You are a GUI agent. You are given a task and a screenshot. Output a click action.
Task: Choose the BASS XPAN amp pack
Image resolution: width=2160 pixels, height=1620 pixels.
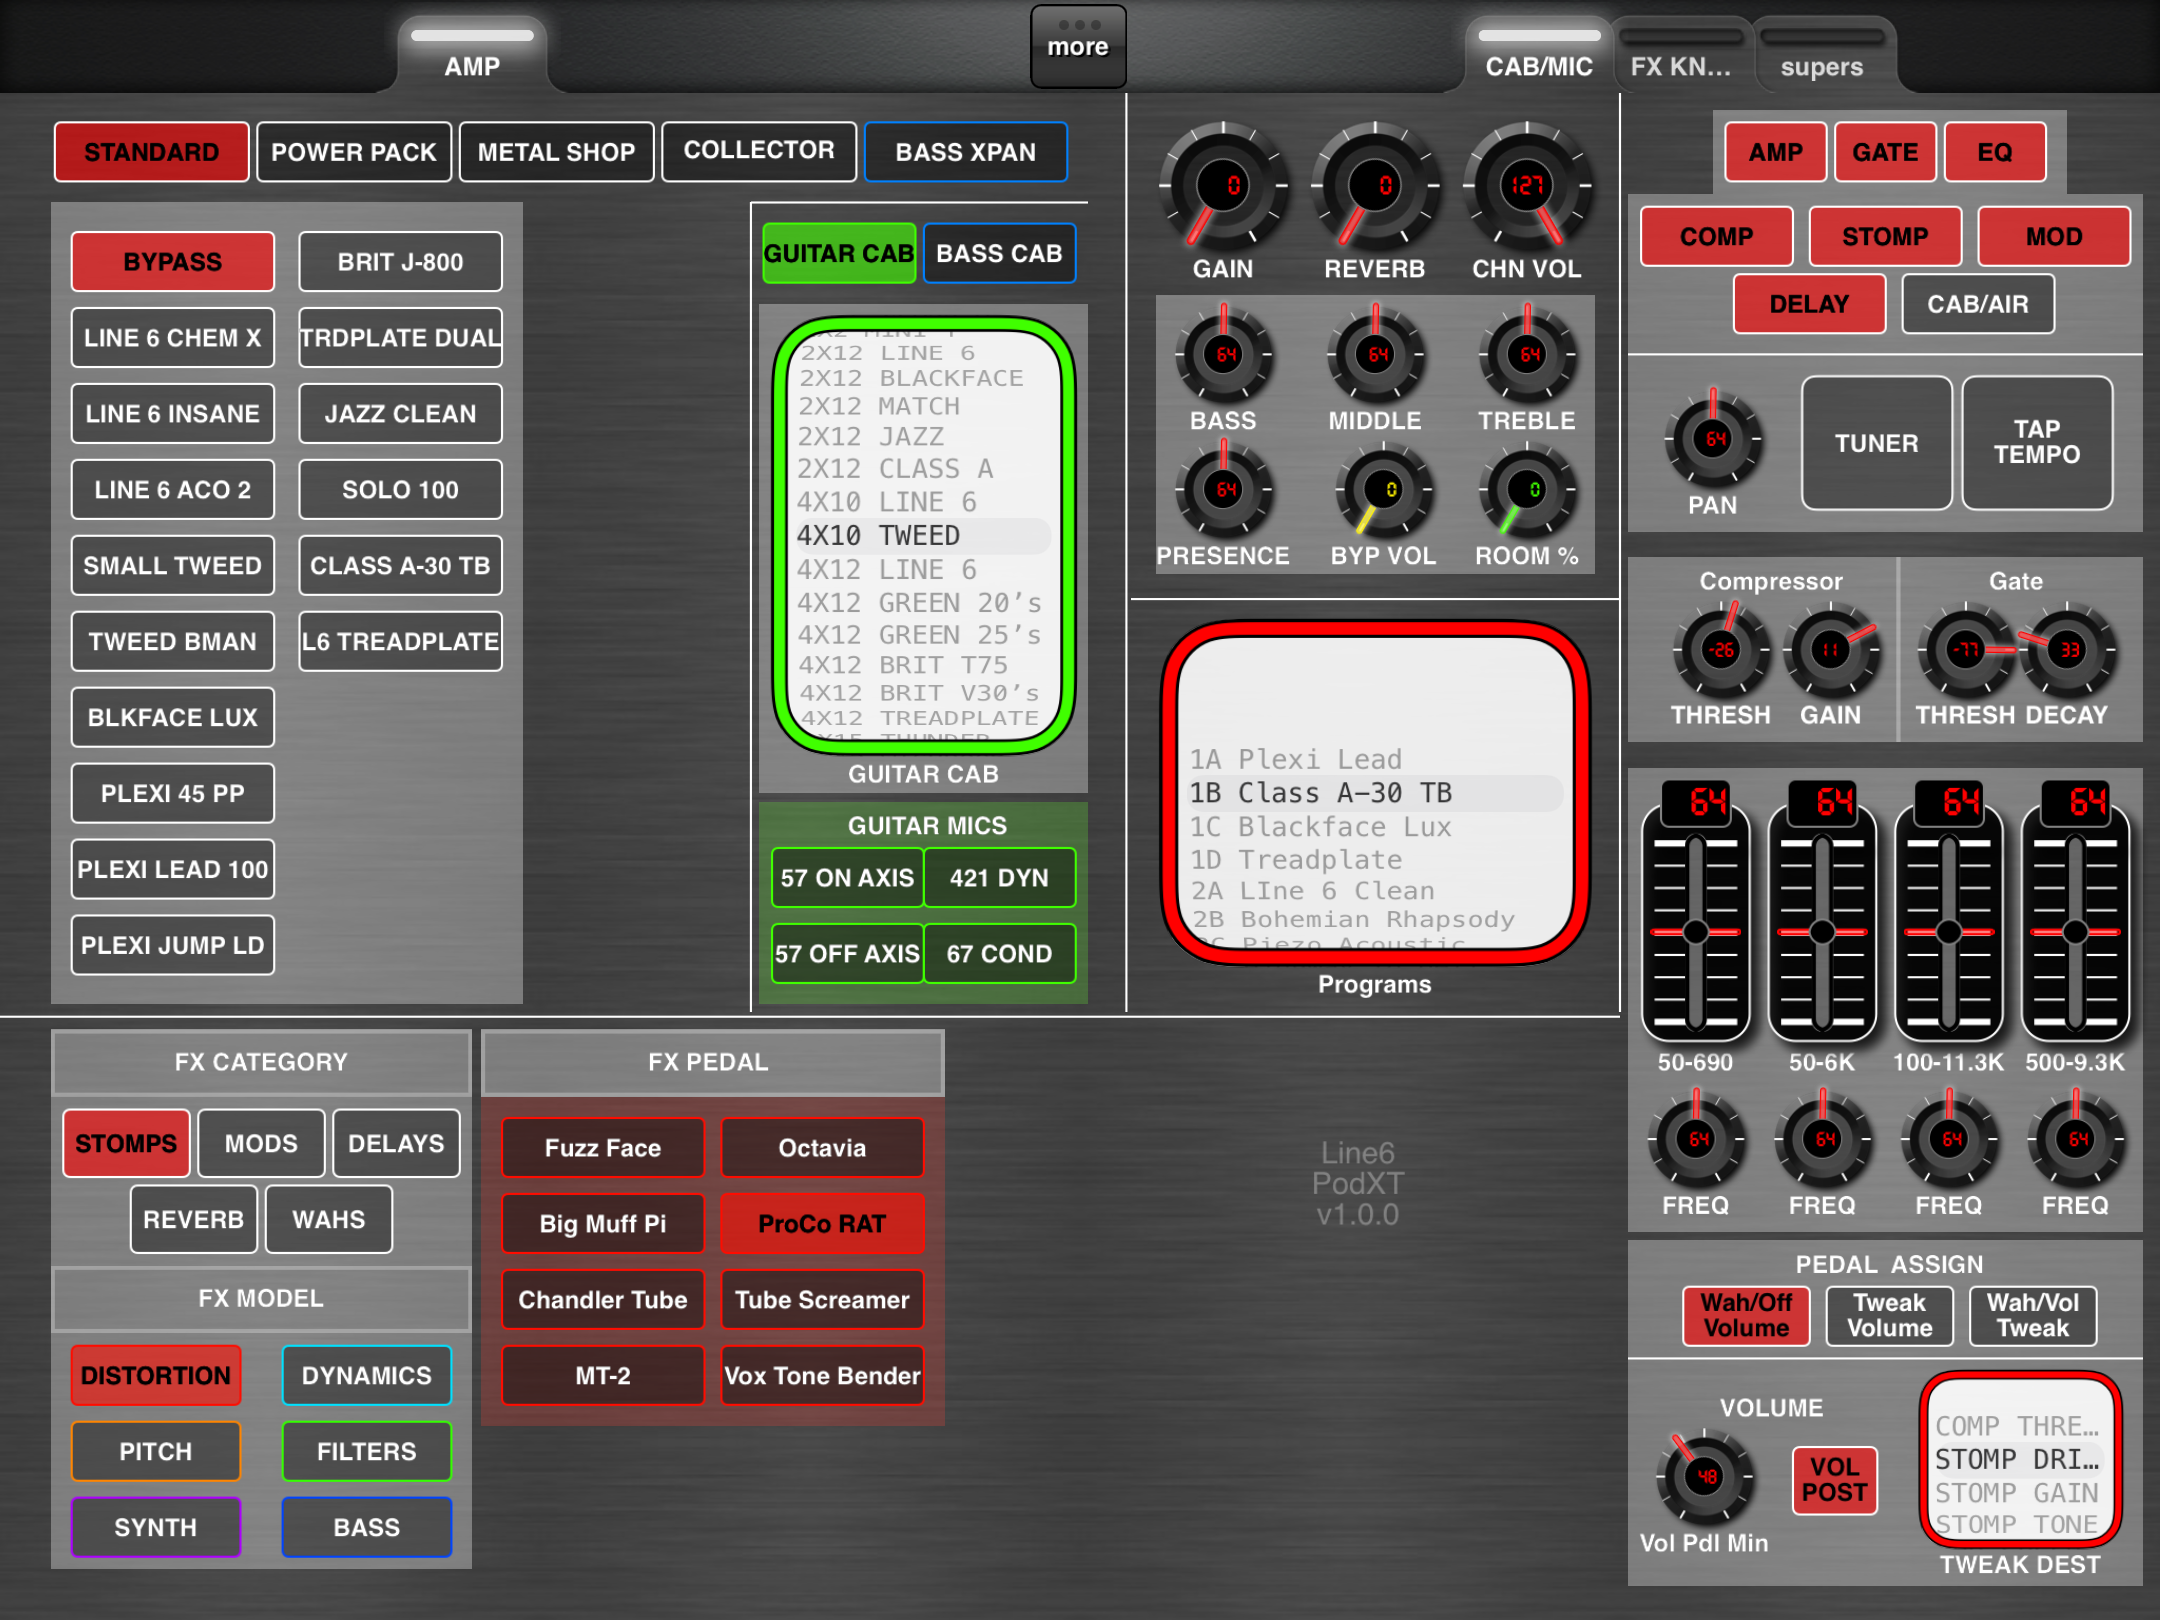click(x=966, y=152)
